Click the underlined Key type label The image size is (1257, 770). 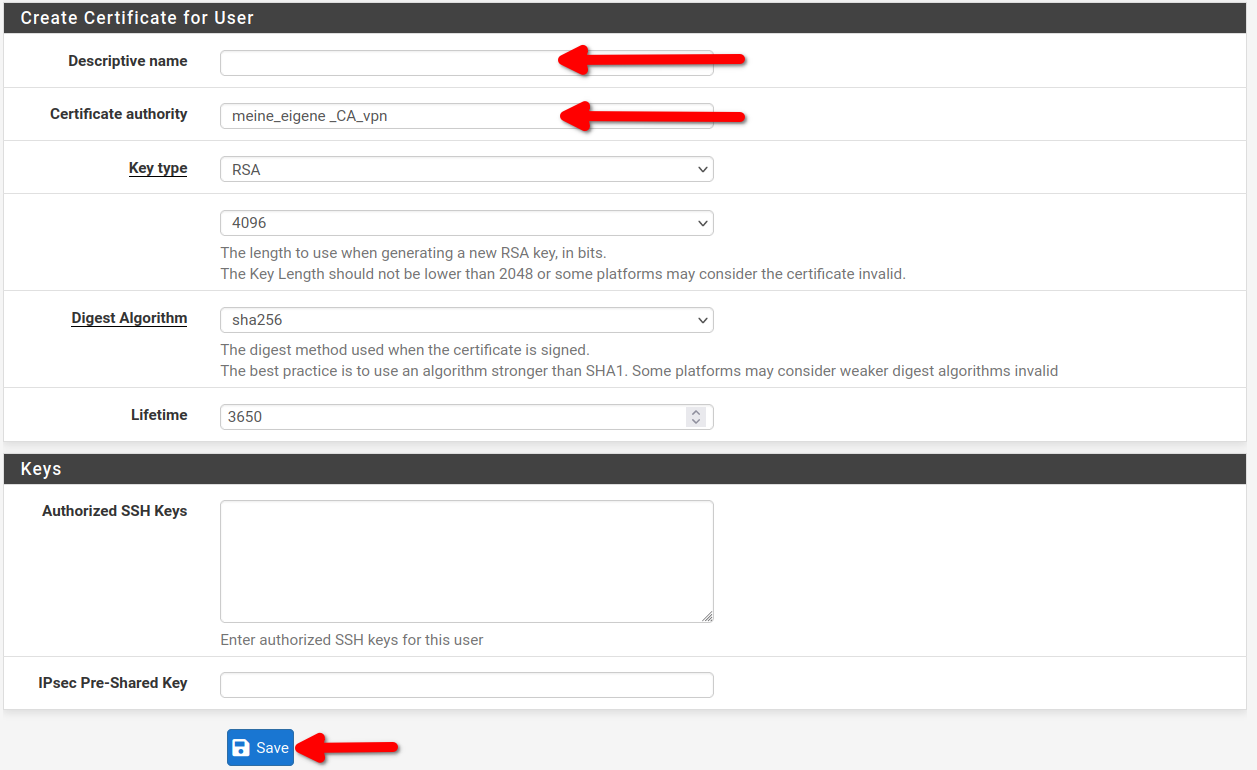pyautogui.click(x=158, y=168)
